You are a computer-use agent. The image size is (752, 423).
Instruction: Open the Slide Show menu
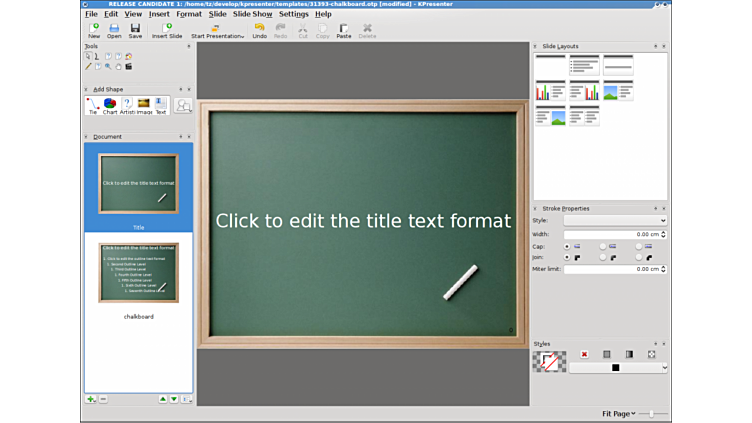252,14
